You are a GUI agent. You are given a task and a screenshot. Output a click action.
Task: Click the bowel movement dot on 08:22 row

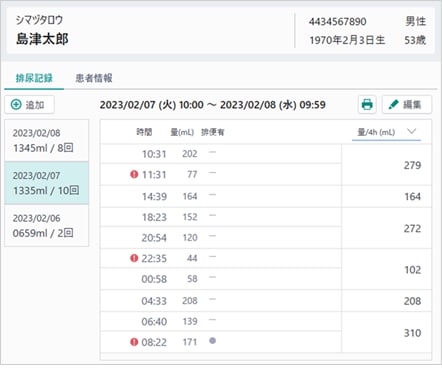coord(212,341)
